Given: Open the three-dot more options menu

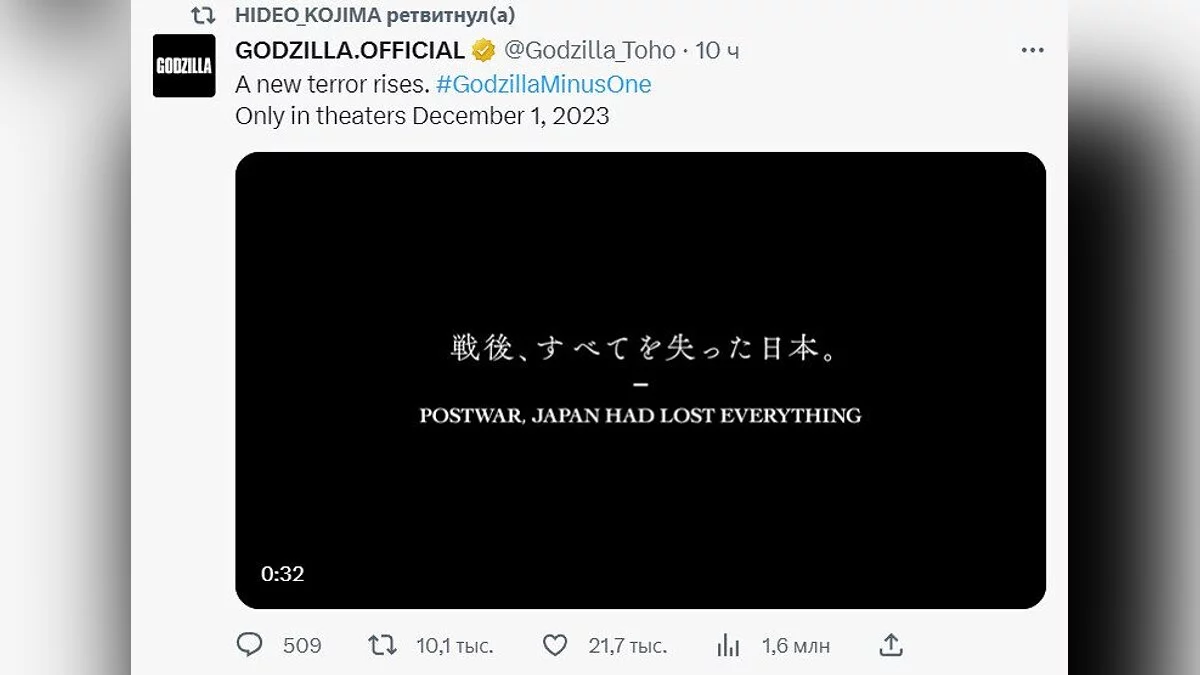Looking at the screenshot, I should pyautogui.click(x=1032, y=50).
